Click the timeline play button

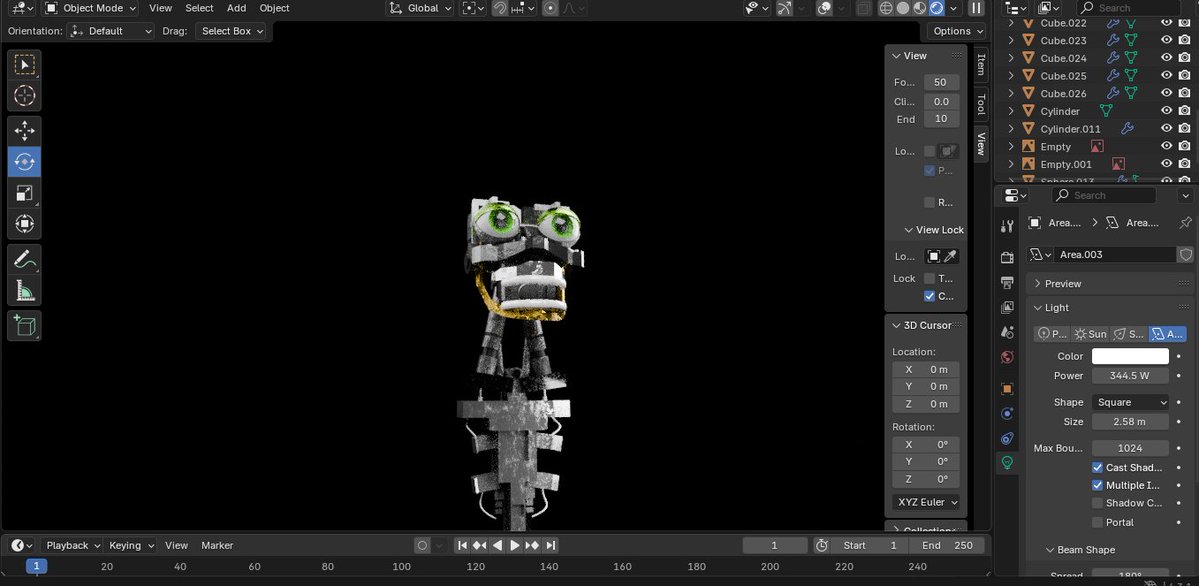point(515,545)
